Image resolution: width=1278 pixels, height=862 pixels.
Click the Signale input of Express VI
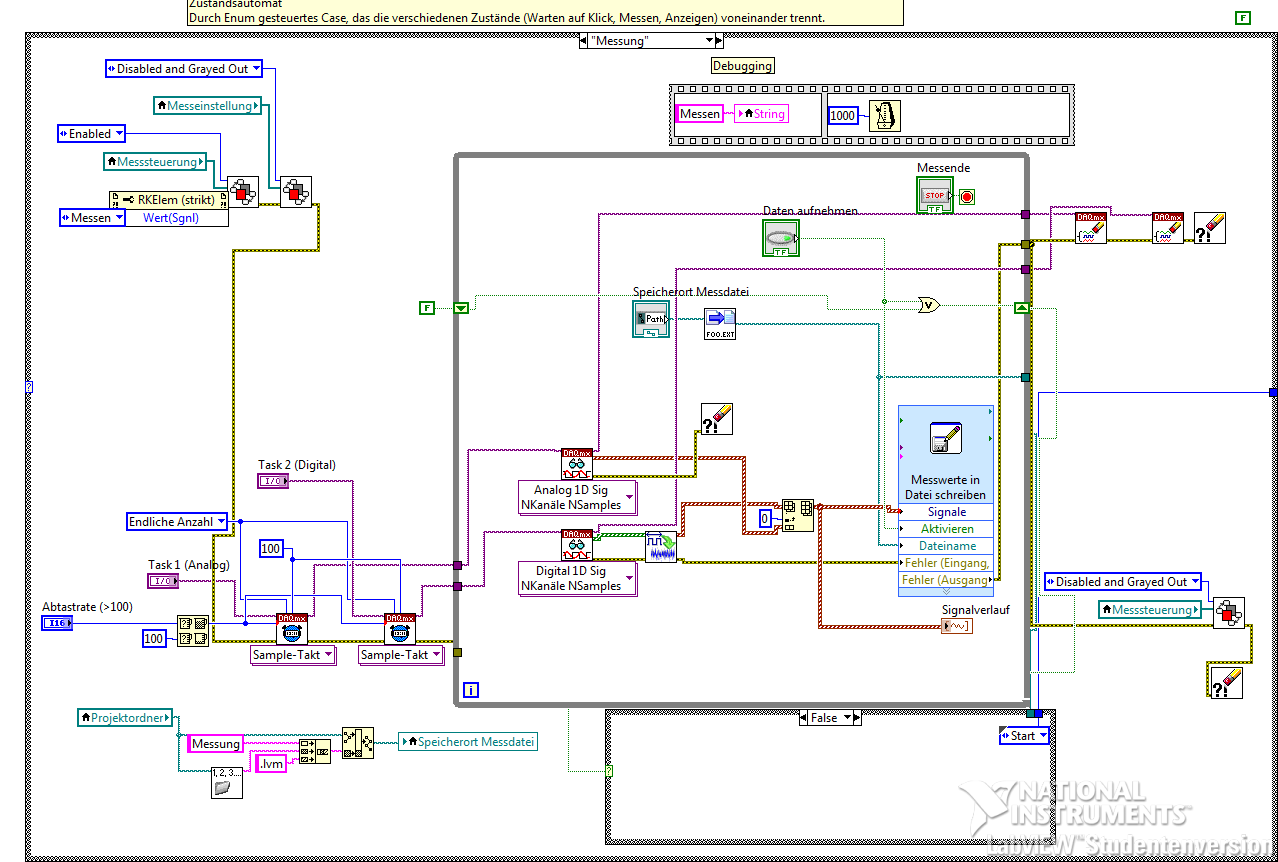pyautogui.click(x=946, y=512)
